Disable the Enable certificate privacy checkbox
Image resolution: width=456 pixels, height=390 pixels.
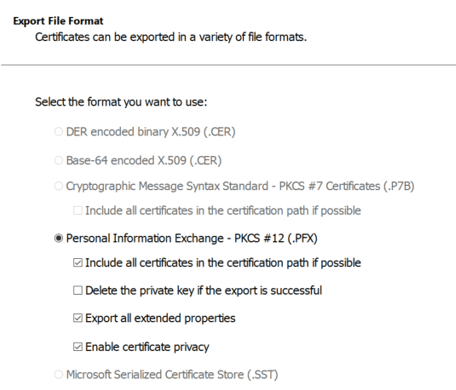78,347
